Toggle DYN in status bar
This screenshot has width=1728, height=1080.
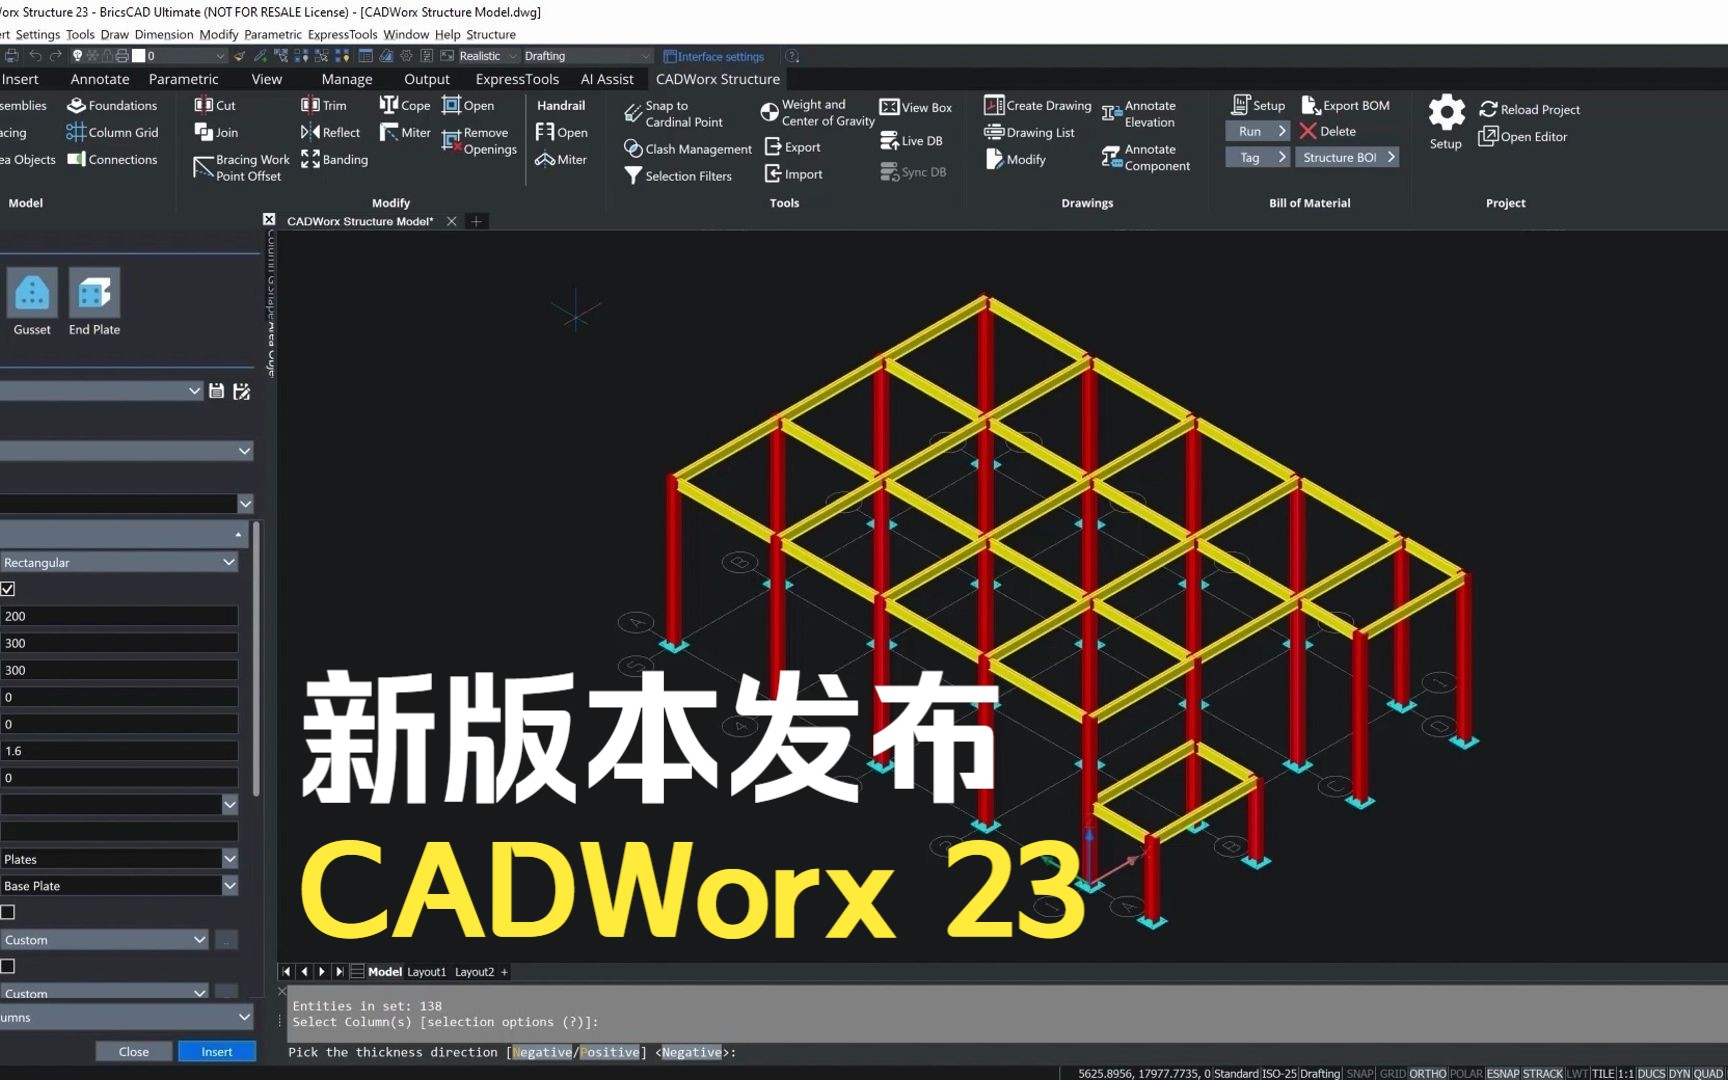[x=1679, y=1073]
